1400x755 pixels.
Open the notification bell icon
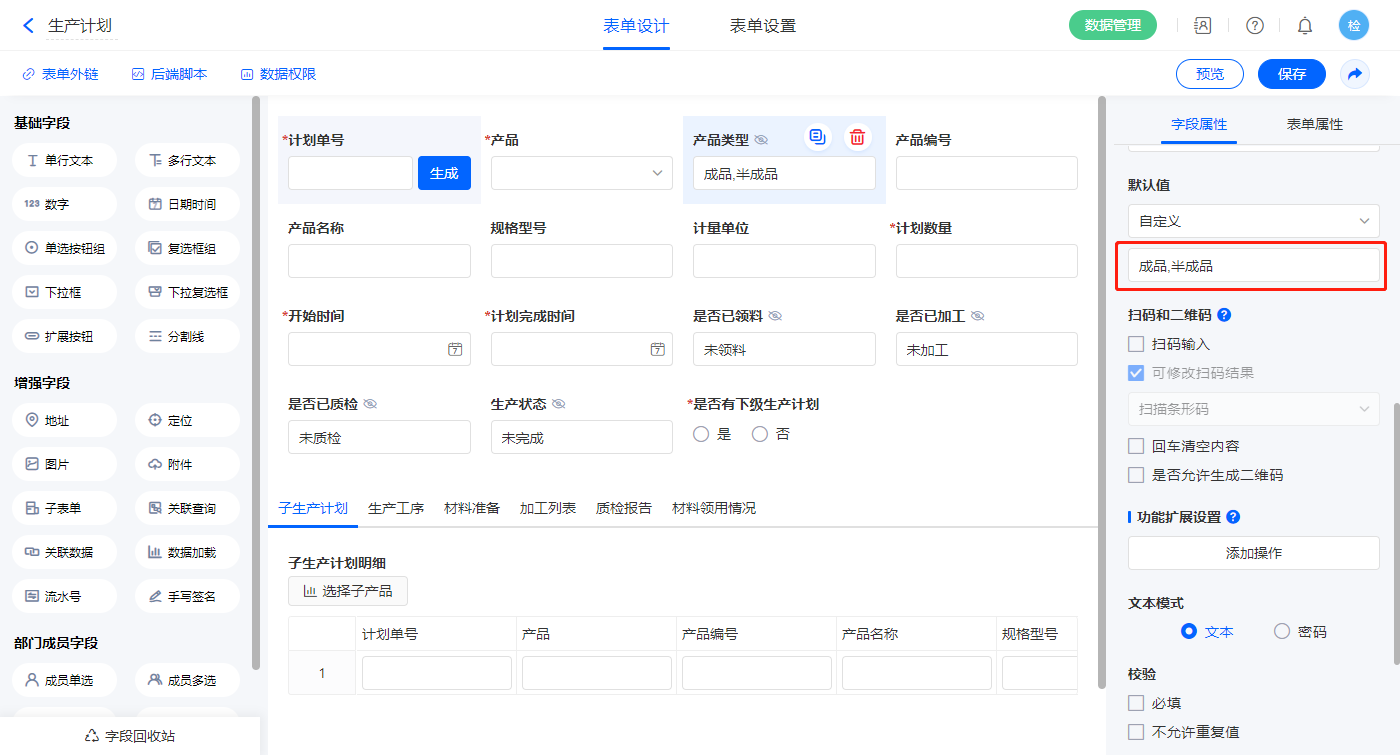click(x=1304, y=26)
